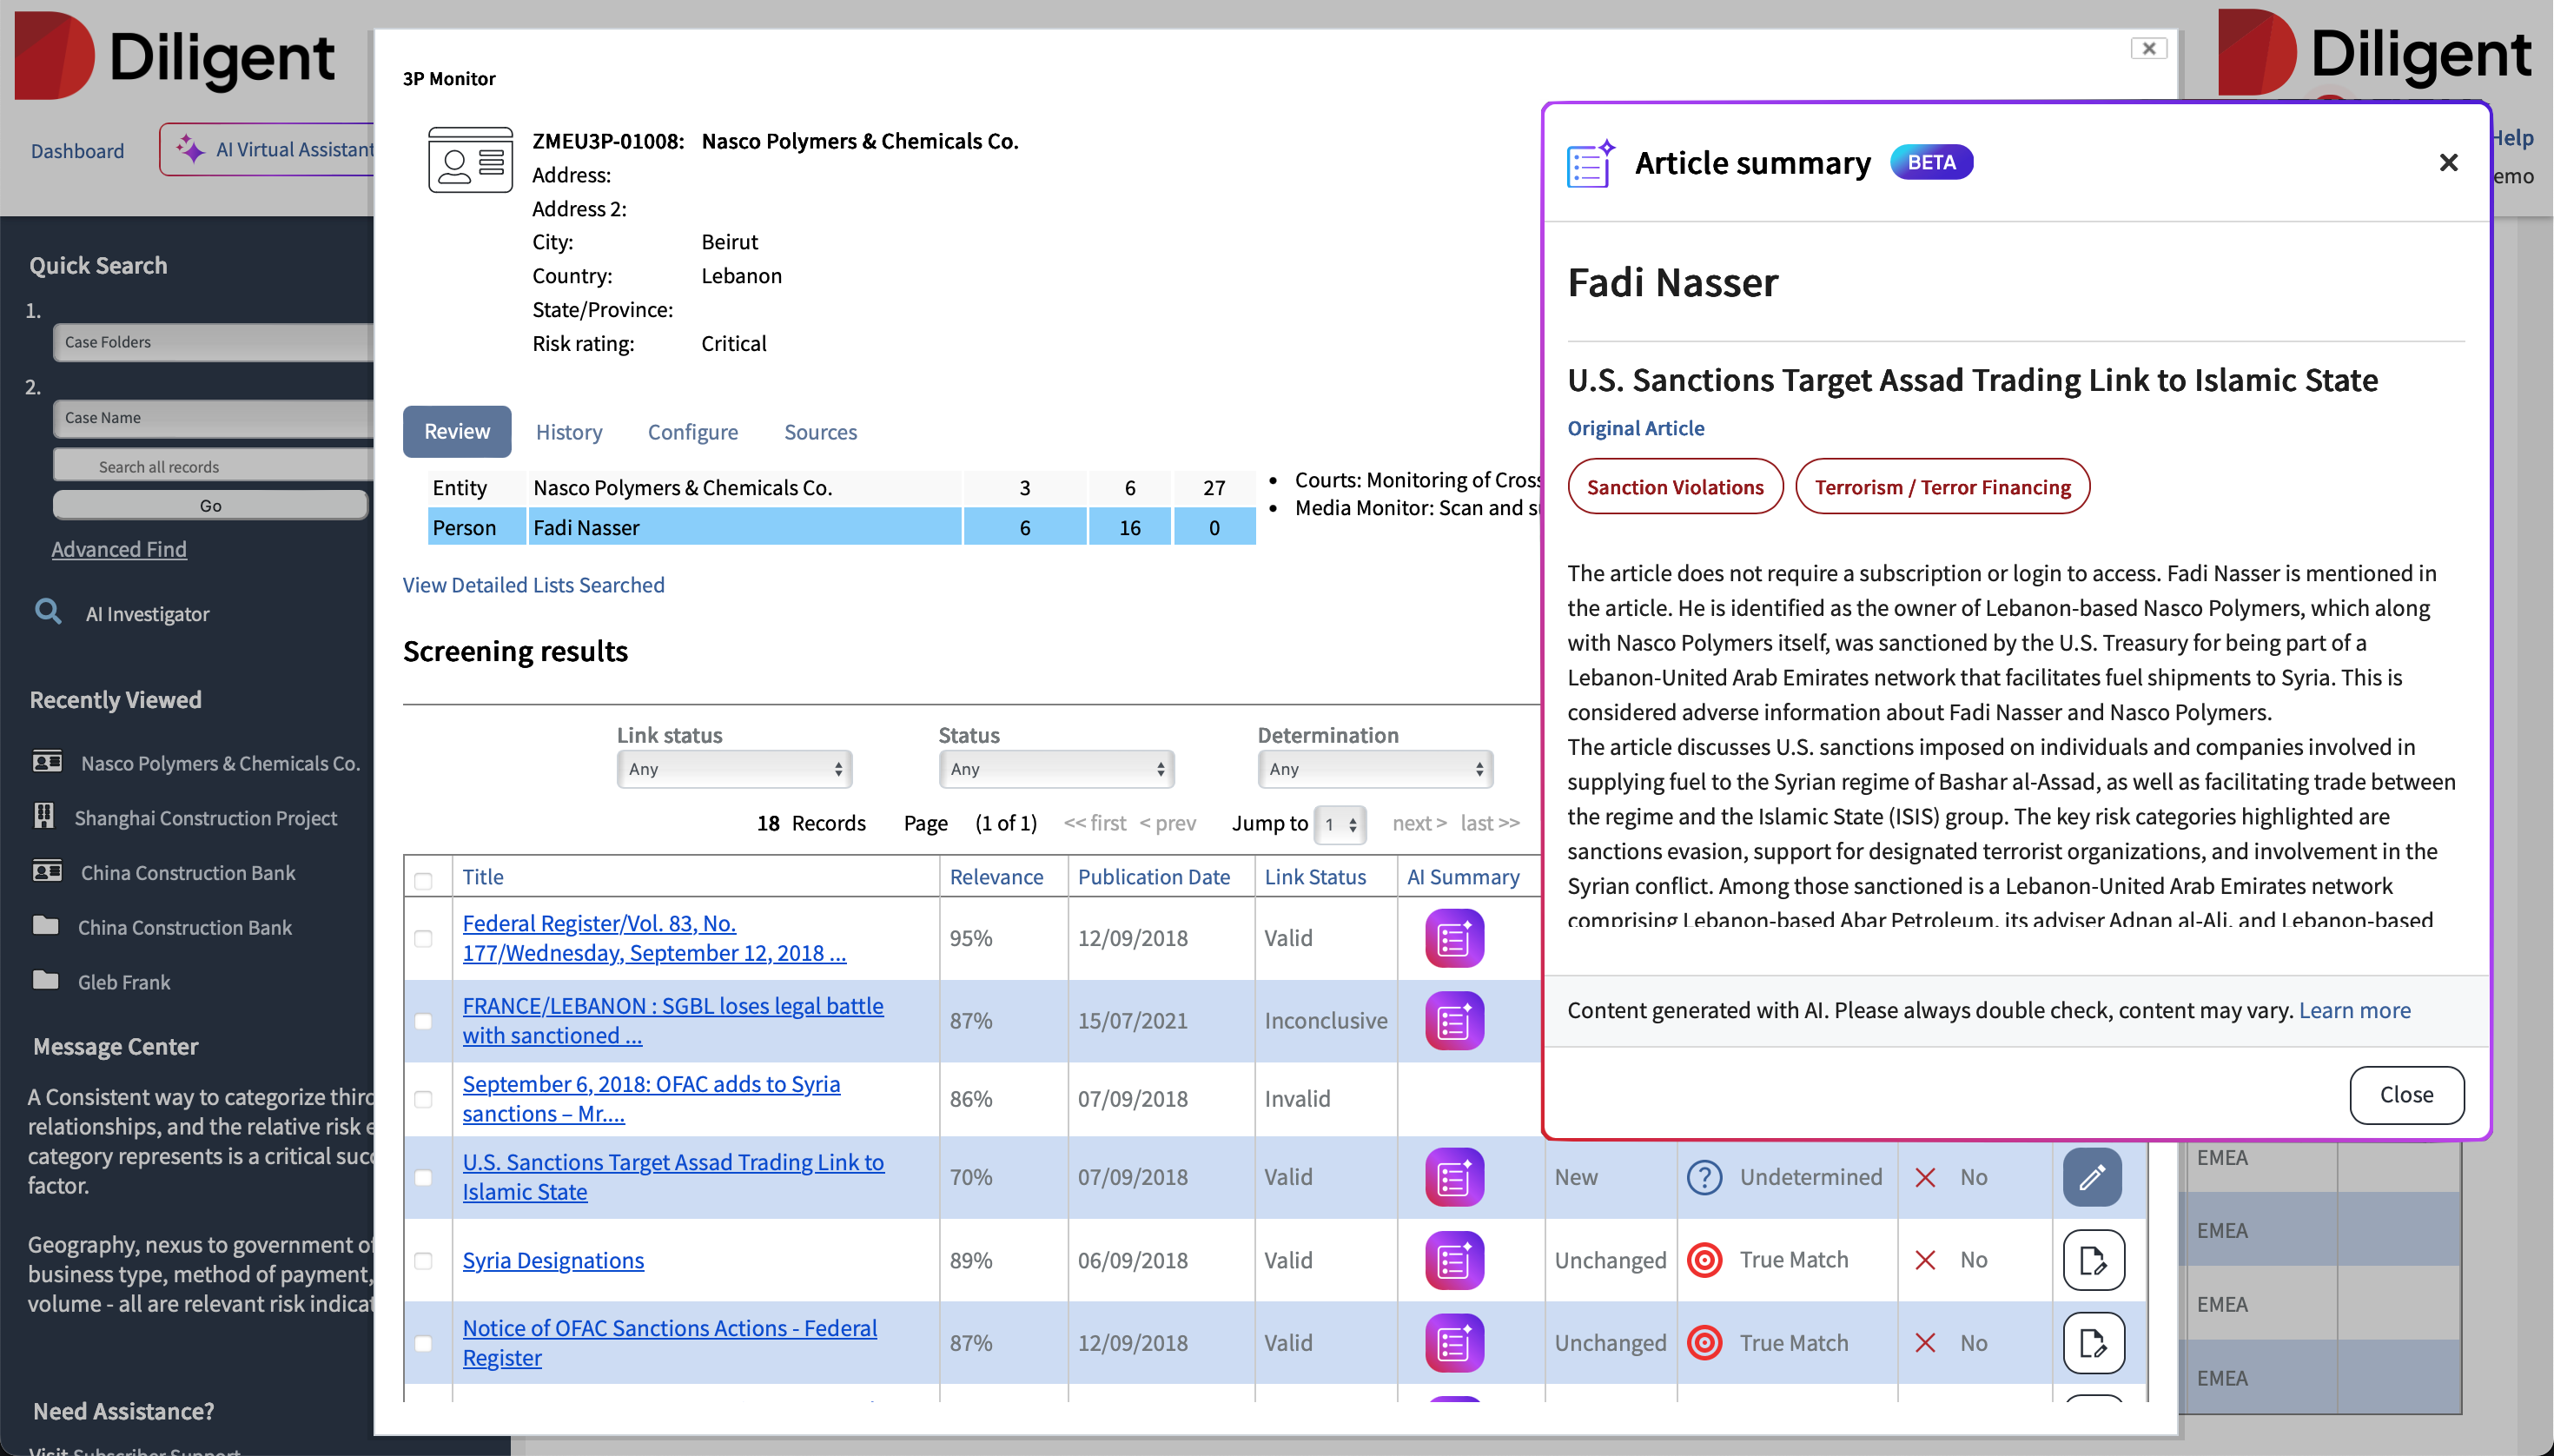2554x1456 pixels.
Task: Open AI summary for Federal Register row
Action: 1454,938
